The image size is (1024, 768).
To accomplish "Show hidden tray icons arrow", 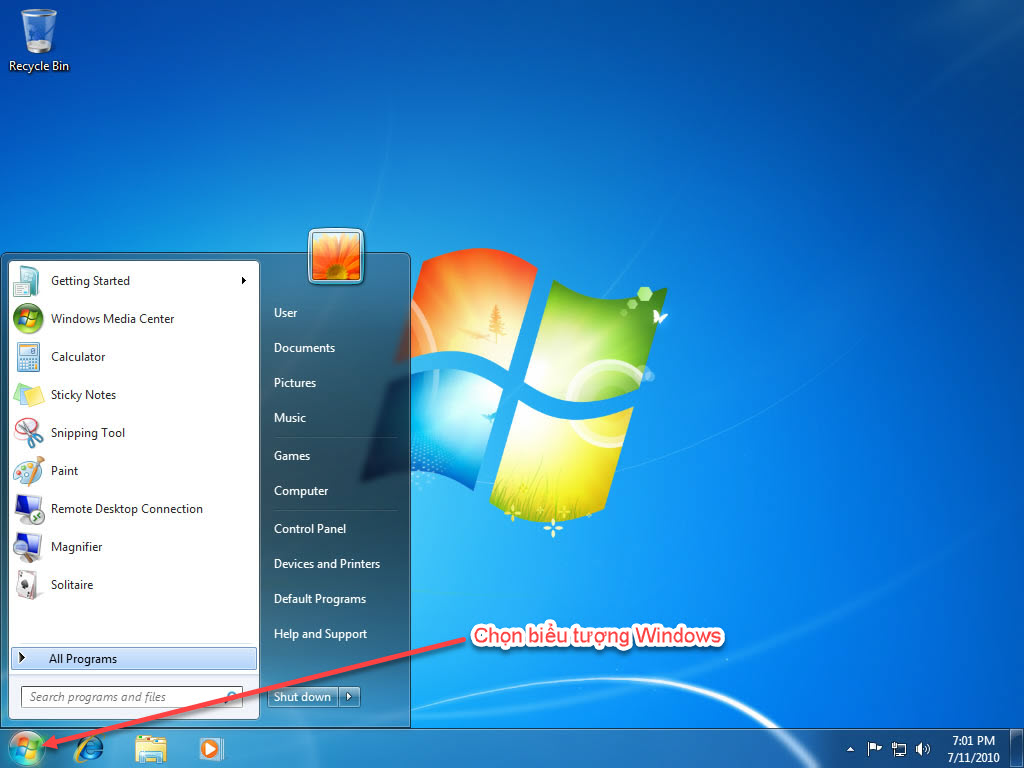I will (x=850, y=749).
